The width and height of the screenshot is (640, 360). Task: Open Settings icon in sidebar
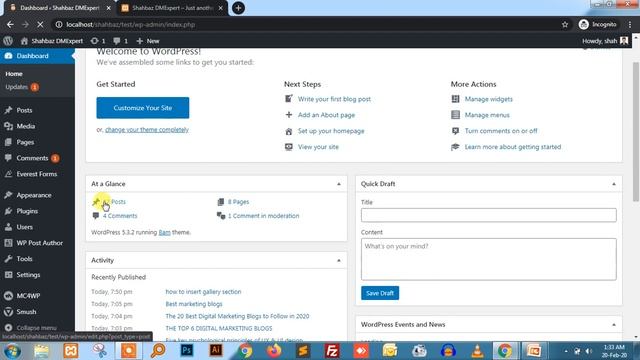[8, 275]
